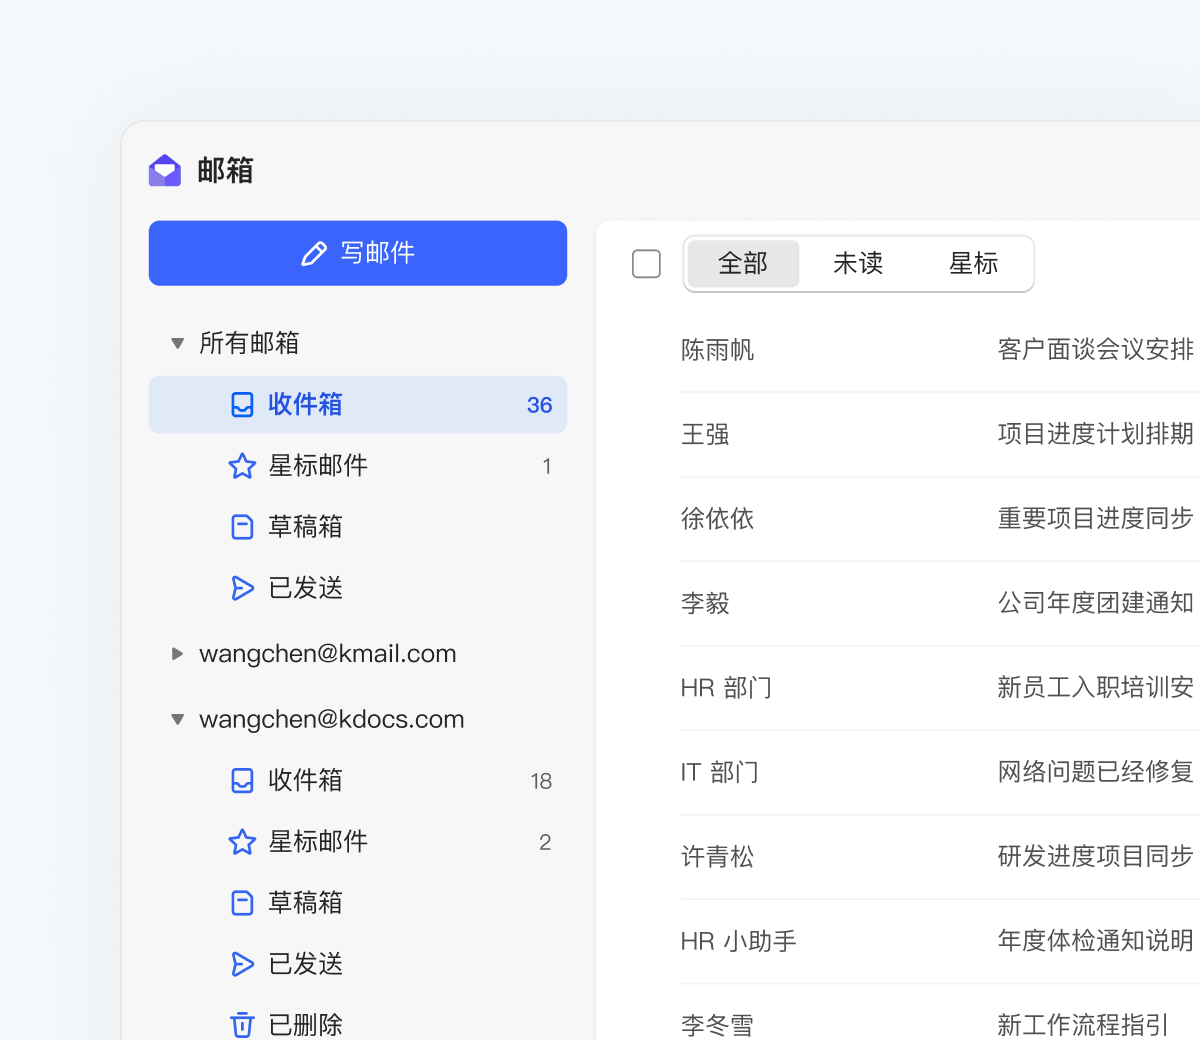Click the count 18 next to 收件箱
Viewport: 1200px width, 1040px height.
click(x=541, y=781)
